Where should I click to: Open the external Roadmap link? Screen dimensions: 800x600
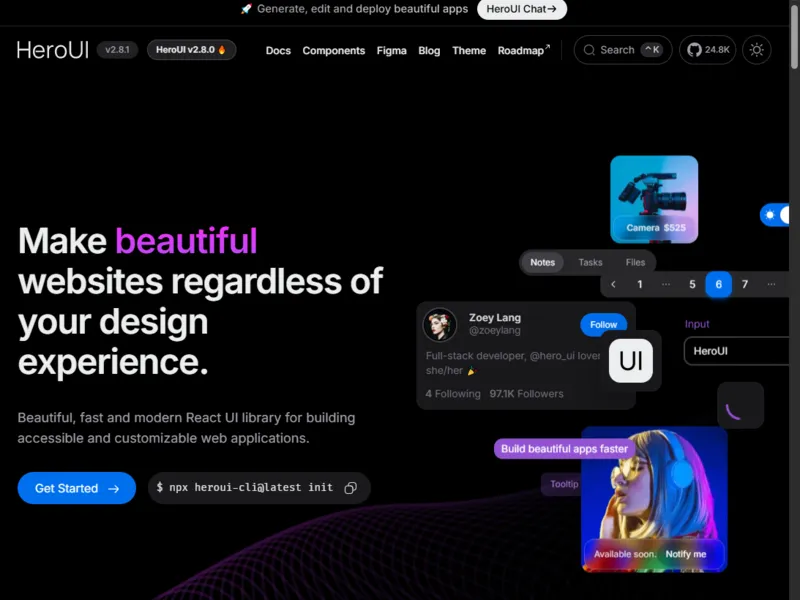pyautogui.click(x=523, y=51)
